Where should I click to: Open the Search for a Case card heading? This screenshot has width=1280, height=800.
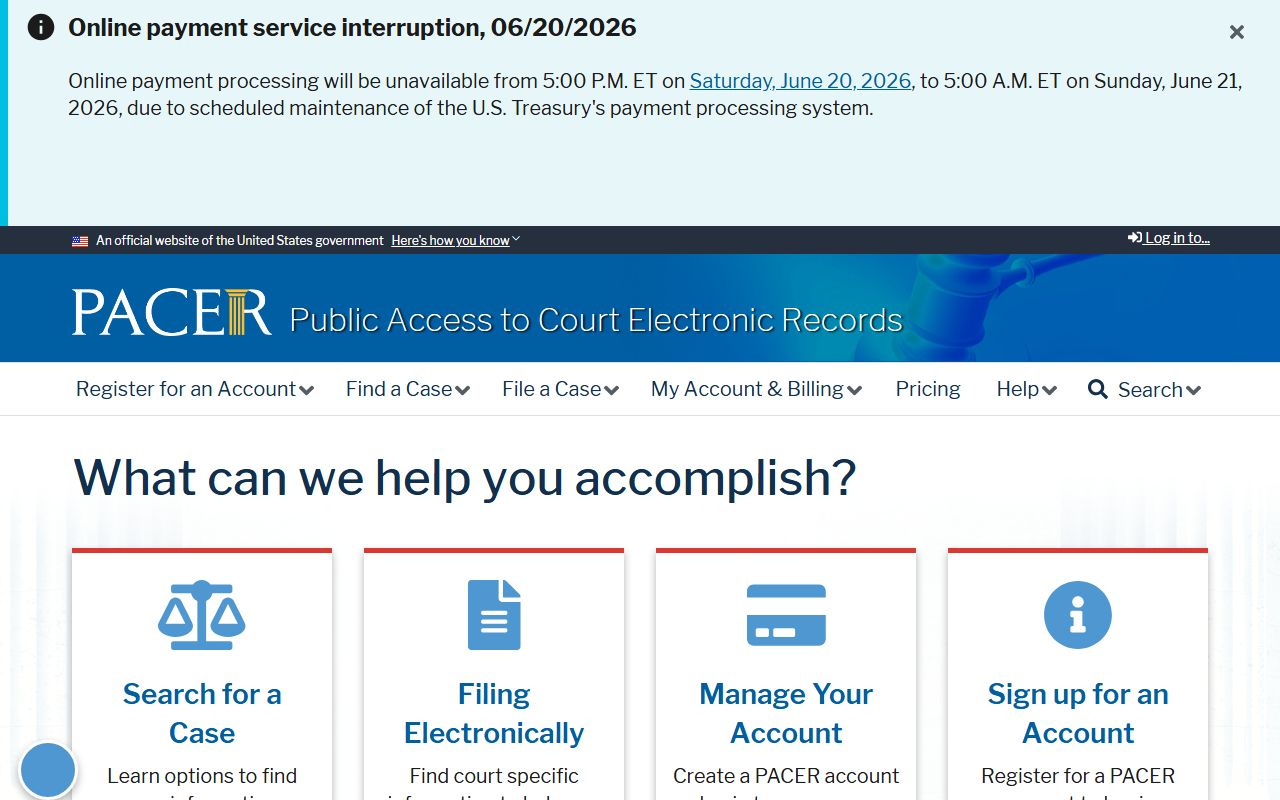coord(202,713)
